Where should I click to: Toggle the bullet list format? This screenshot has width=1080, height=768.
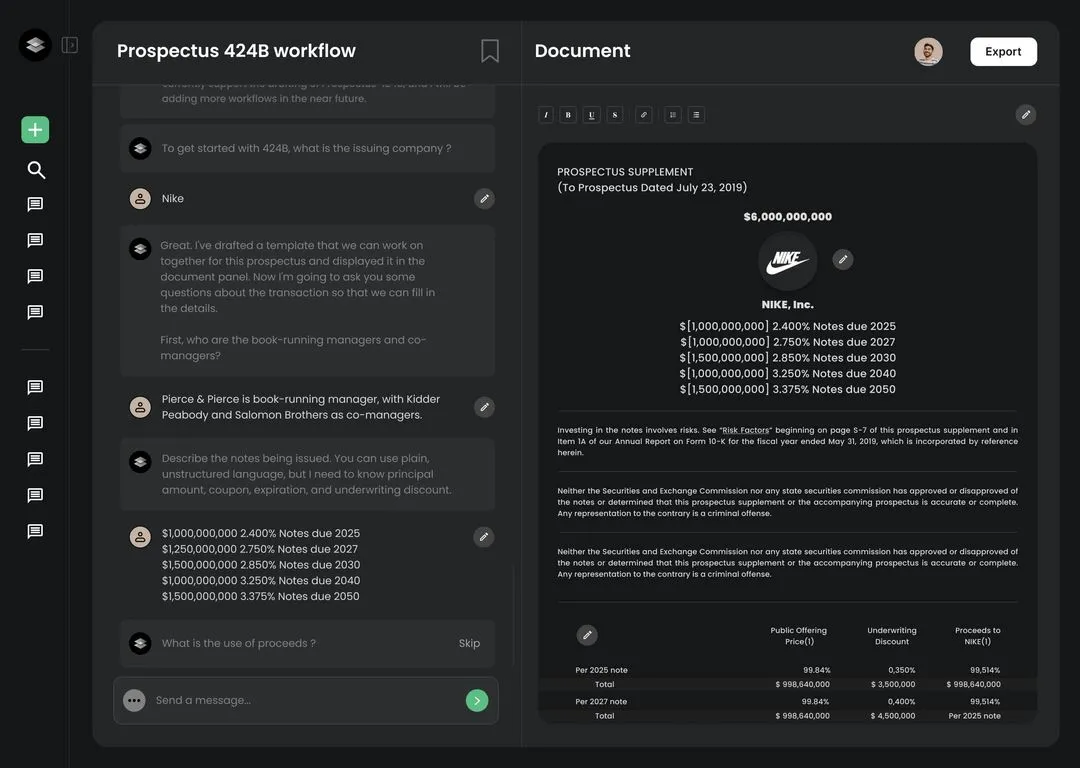coord(696,114)
